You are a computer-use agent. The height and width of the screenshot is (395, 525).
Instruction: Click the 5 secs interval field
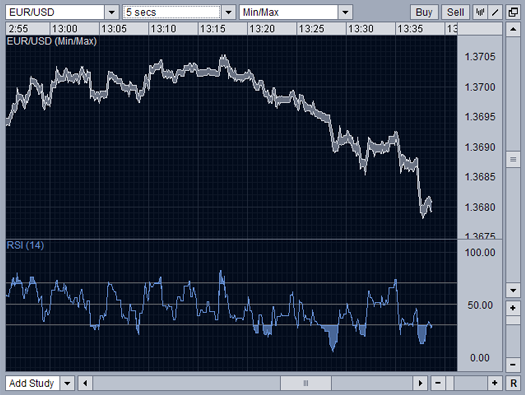pyautogui.click(x=172, y=12)
